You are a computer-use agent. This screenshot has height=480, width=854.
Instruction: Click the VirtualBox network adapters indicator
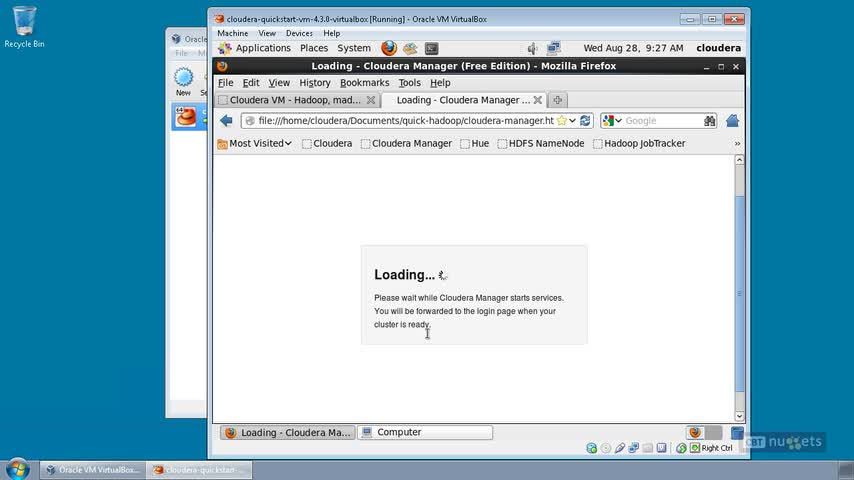633,448
